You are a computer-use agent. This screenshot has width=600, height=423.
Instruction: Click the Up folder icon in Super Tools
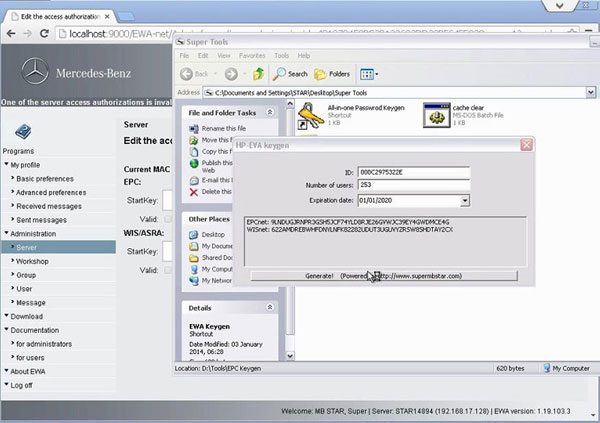click(259, 73)
